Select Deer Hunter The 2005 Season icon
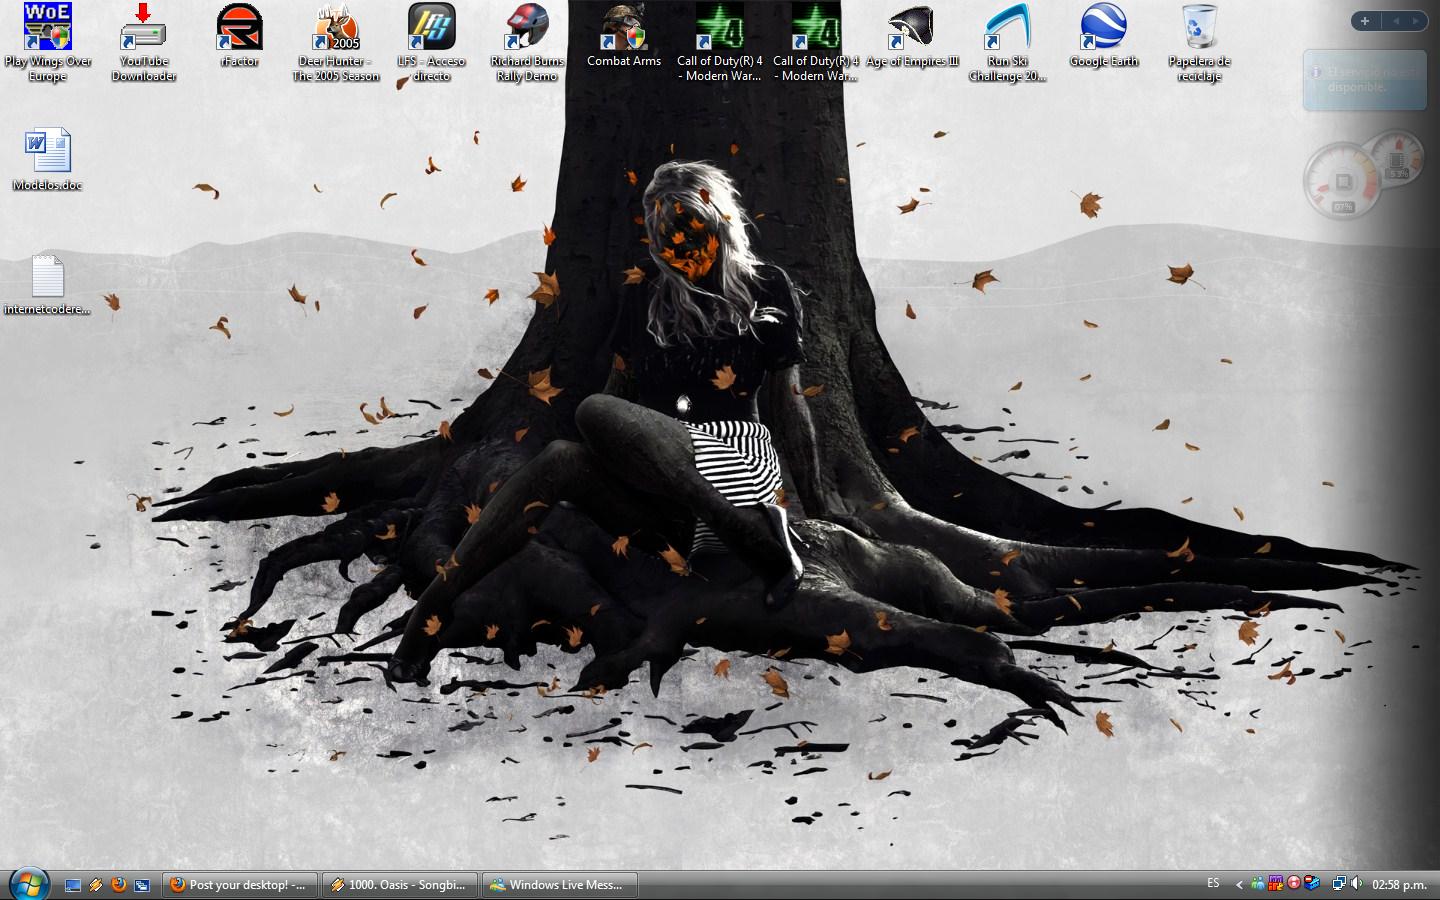Viewport: 1440px width, 900px height. (336, 42)
